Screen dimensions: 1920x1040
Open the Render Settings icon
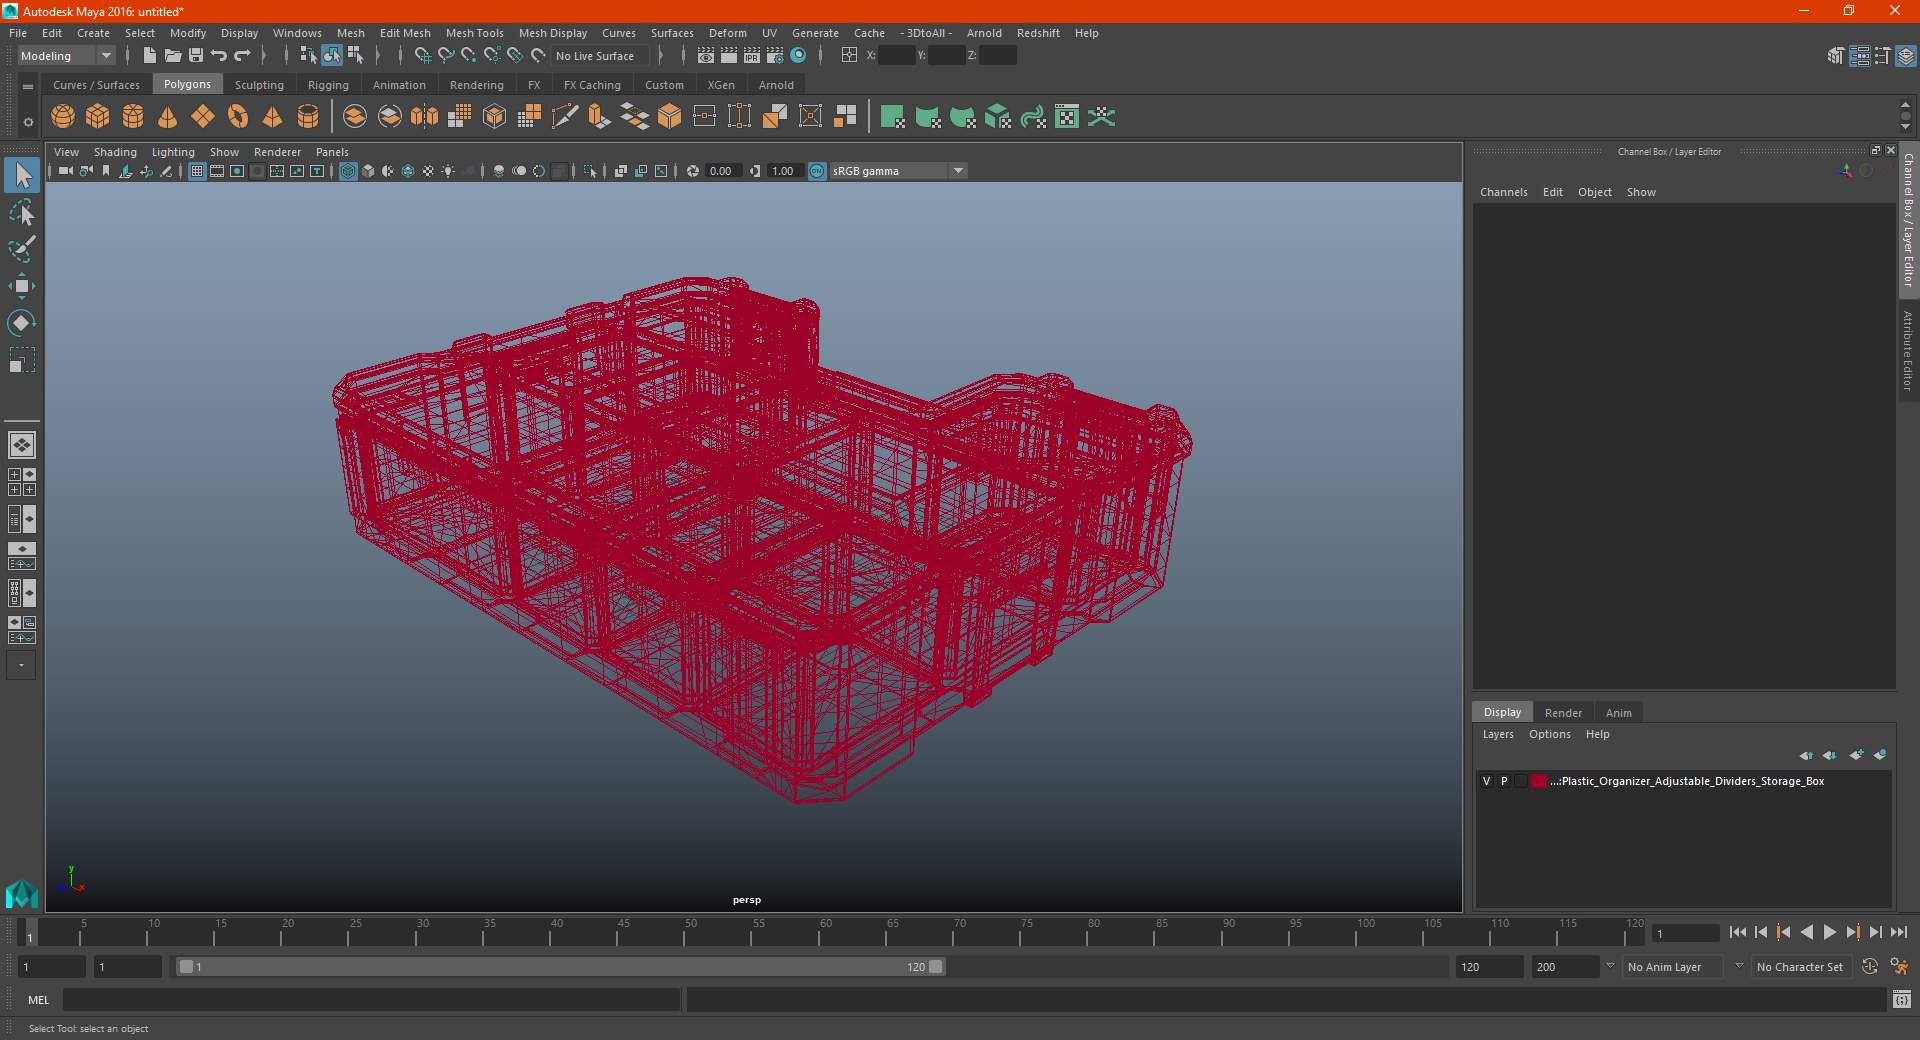click(775, 56)
